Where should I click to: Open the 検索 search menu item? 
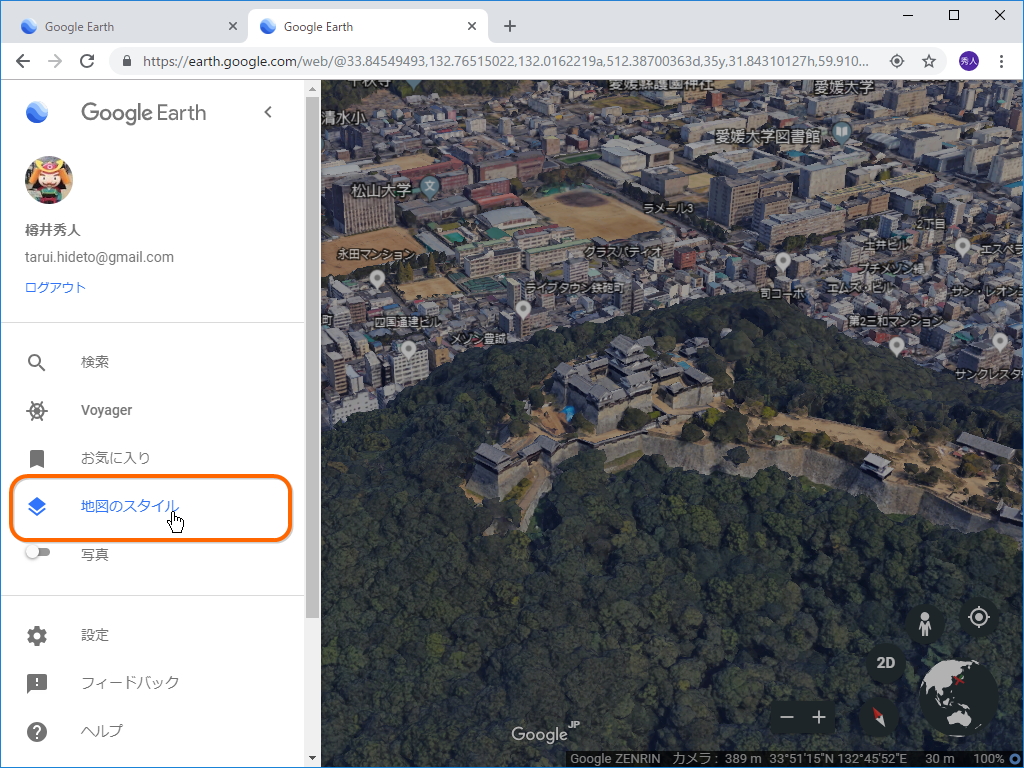coord(153,362)
